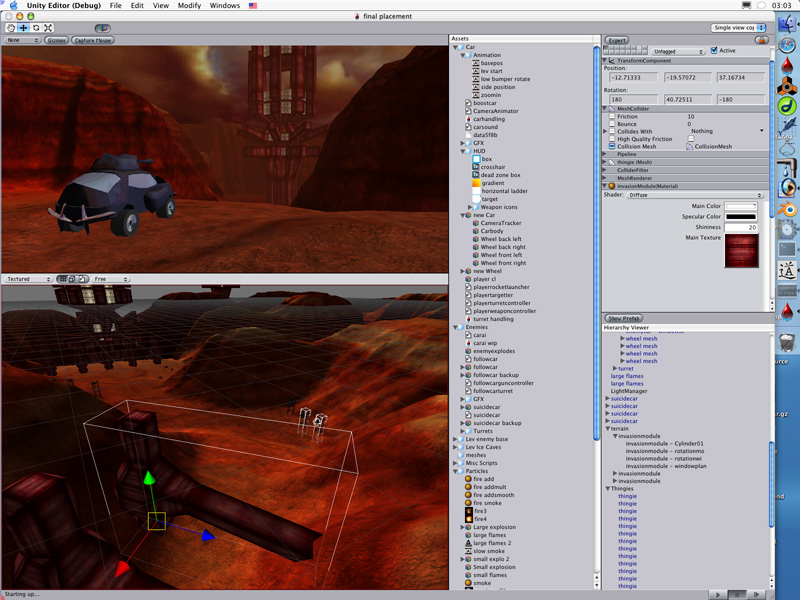Open the Modify menu

[x=189, y=6]
